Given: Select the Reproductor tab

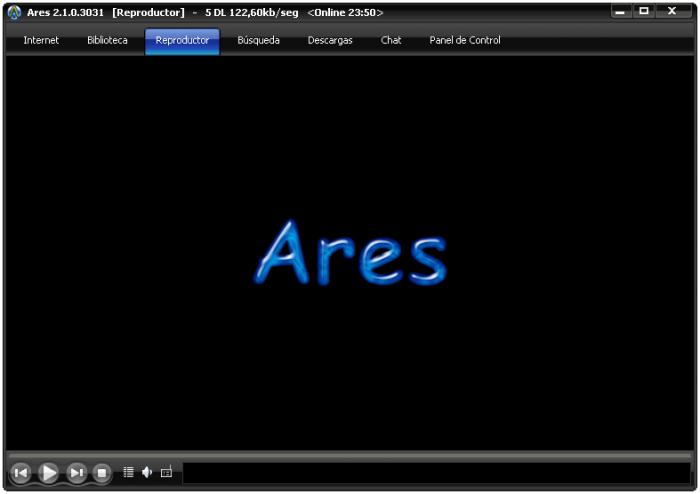Looking at the screenshot, I should 182,41.
